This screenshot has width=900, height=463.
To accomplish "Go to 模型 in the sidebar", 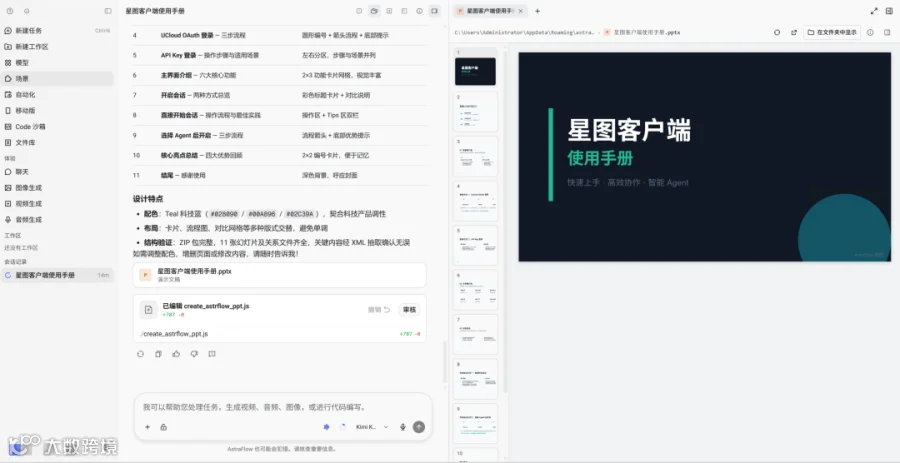I will pos(57,63).
